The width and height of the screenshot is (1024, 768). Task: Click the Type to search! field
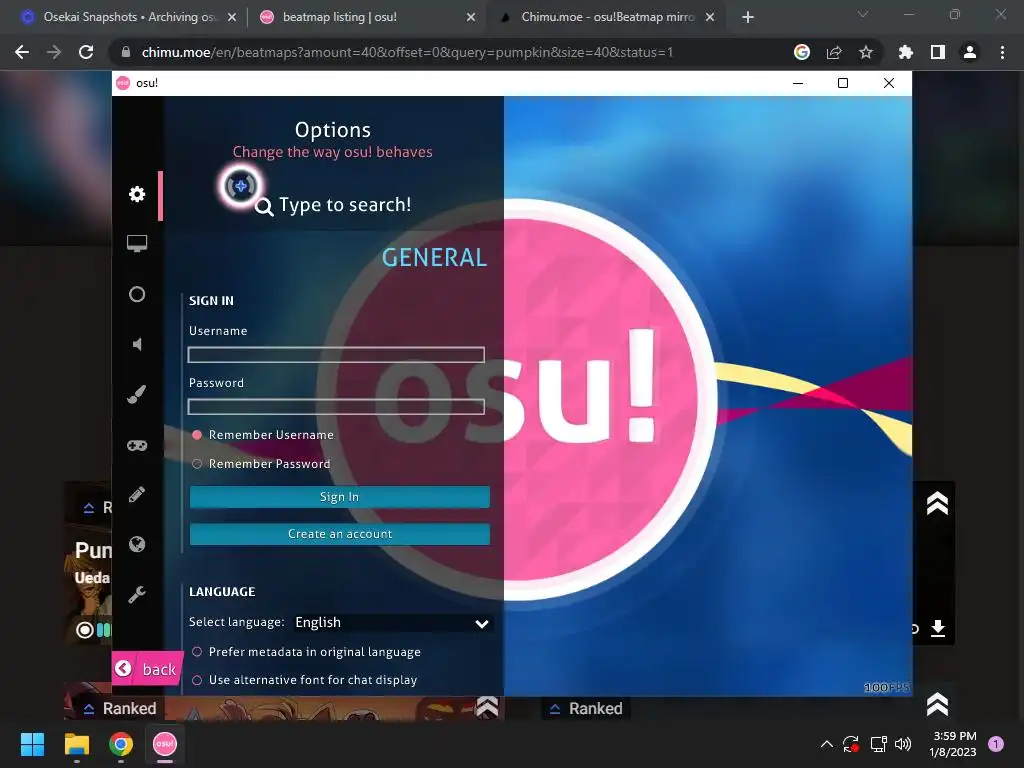click(345, 205)
